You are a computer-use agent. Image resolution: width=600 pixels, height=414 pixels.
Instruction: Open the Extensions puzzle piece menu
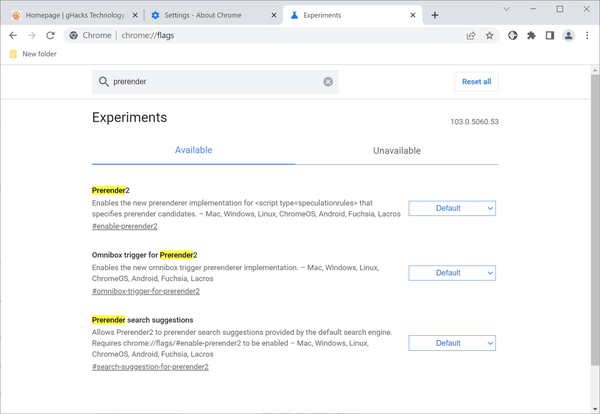[531, 36]
